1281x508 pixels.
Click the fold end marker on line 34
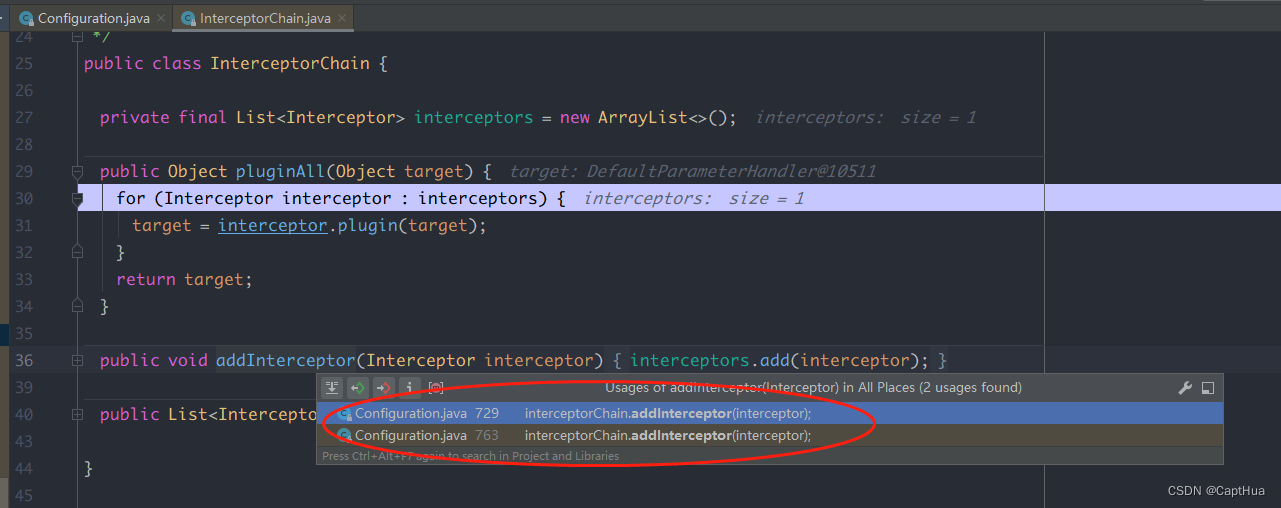[x=77, y=307]
